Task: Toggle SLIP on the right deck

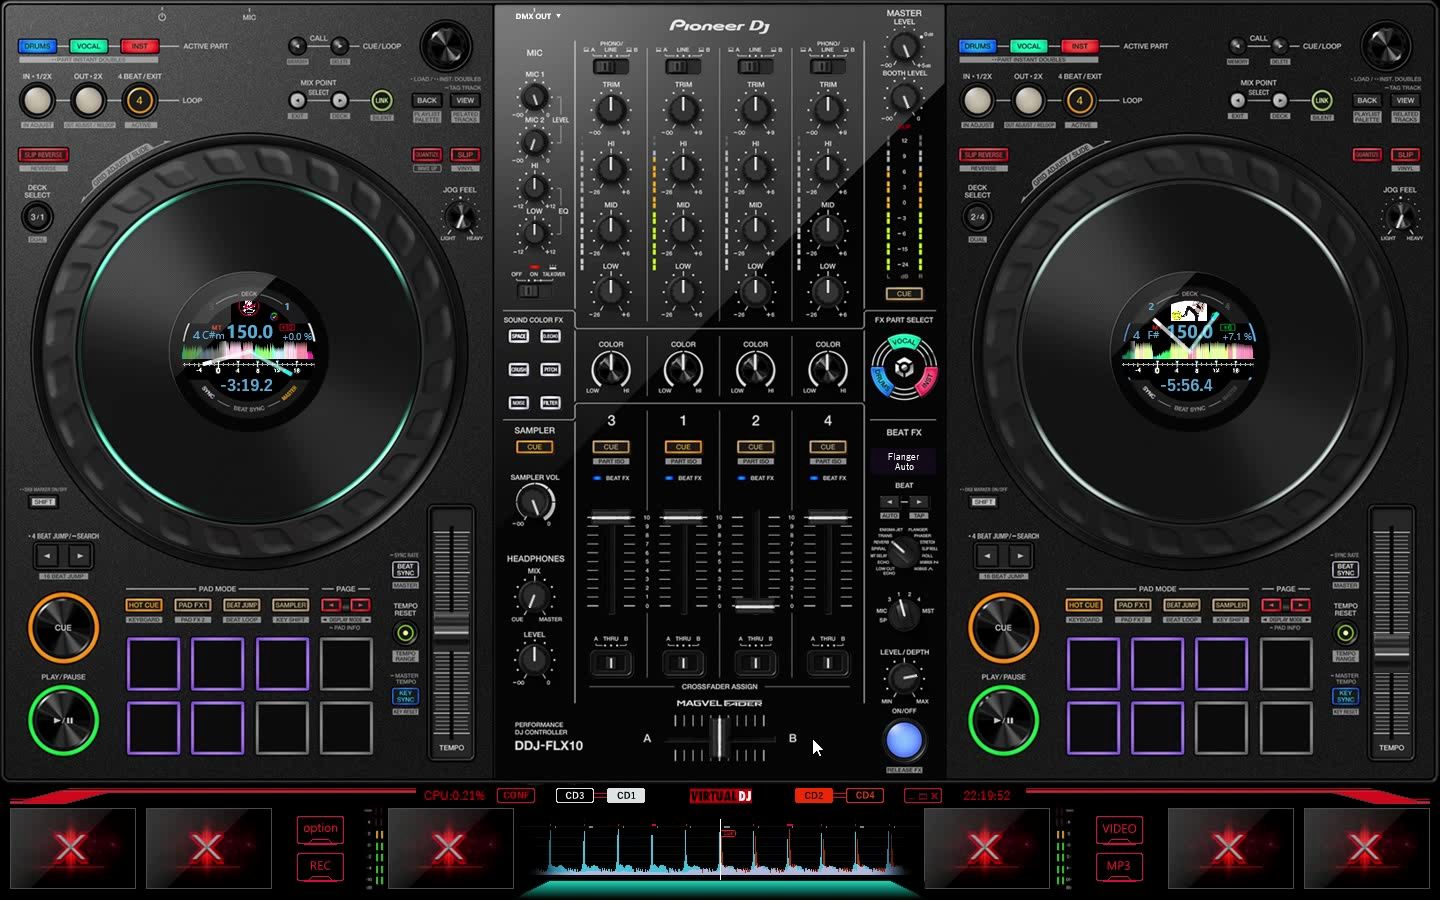Action: click(1405, 155)
